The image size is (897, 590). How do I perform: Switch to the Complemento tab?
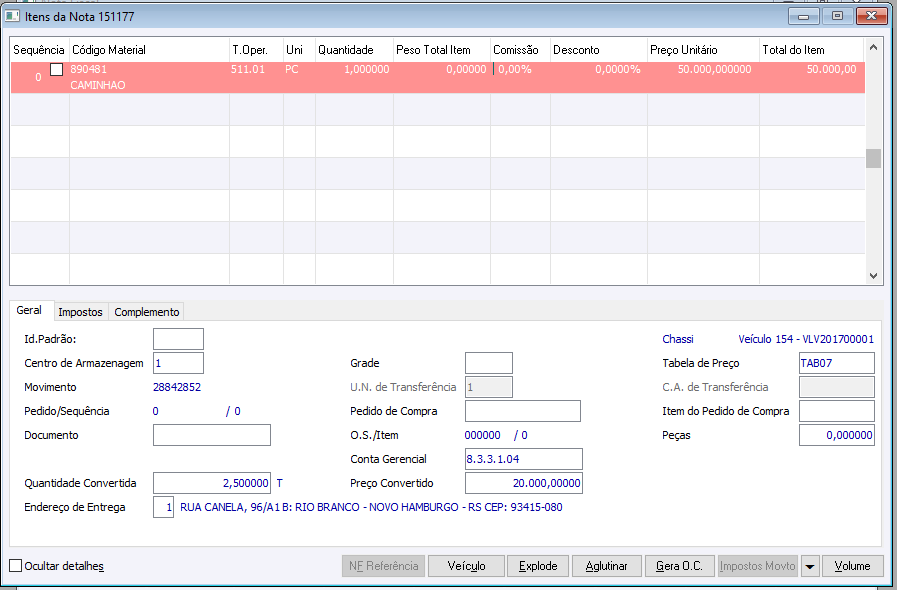(x=146, y=312)
